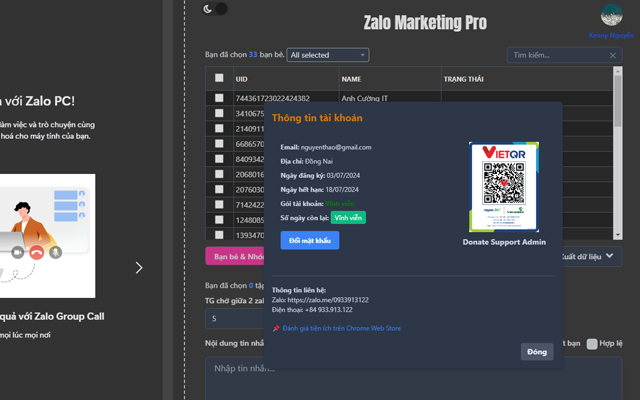Click the Zalo Marketing Pro title

tap(425, 22)
